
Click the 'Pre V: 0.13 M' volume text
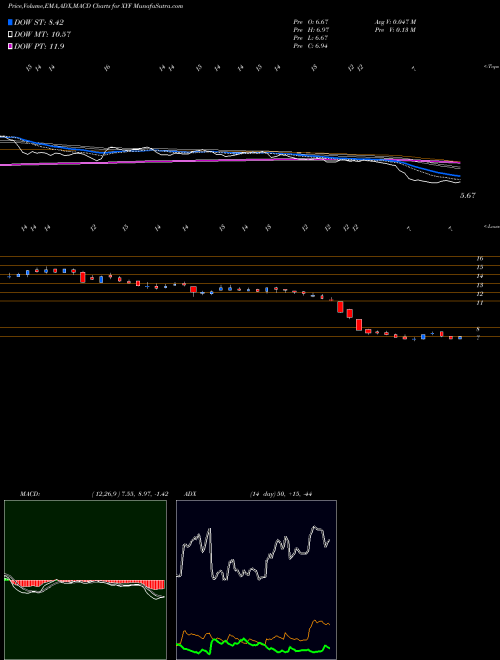pyautogui.click(x=396, y=30)
